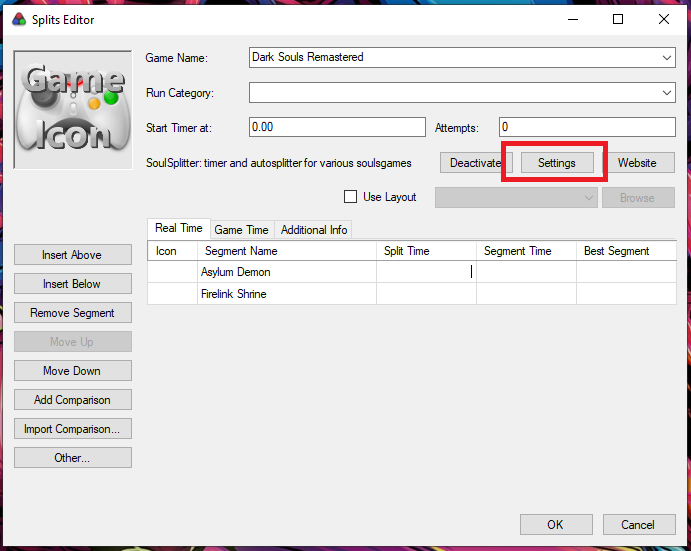Click Add Comparison button
This screenshot has height=551, width=691.
(x=72, y=400)
